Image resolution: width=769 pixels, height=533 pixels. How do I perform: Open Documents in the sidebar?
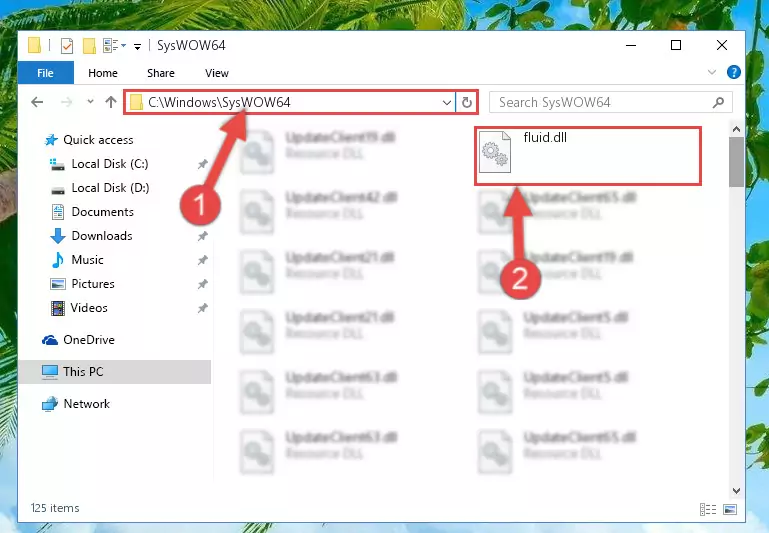pos(93,212)
